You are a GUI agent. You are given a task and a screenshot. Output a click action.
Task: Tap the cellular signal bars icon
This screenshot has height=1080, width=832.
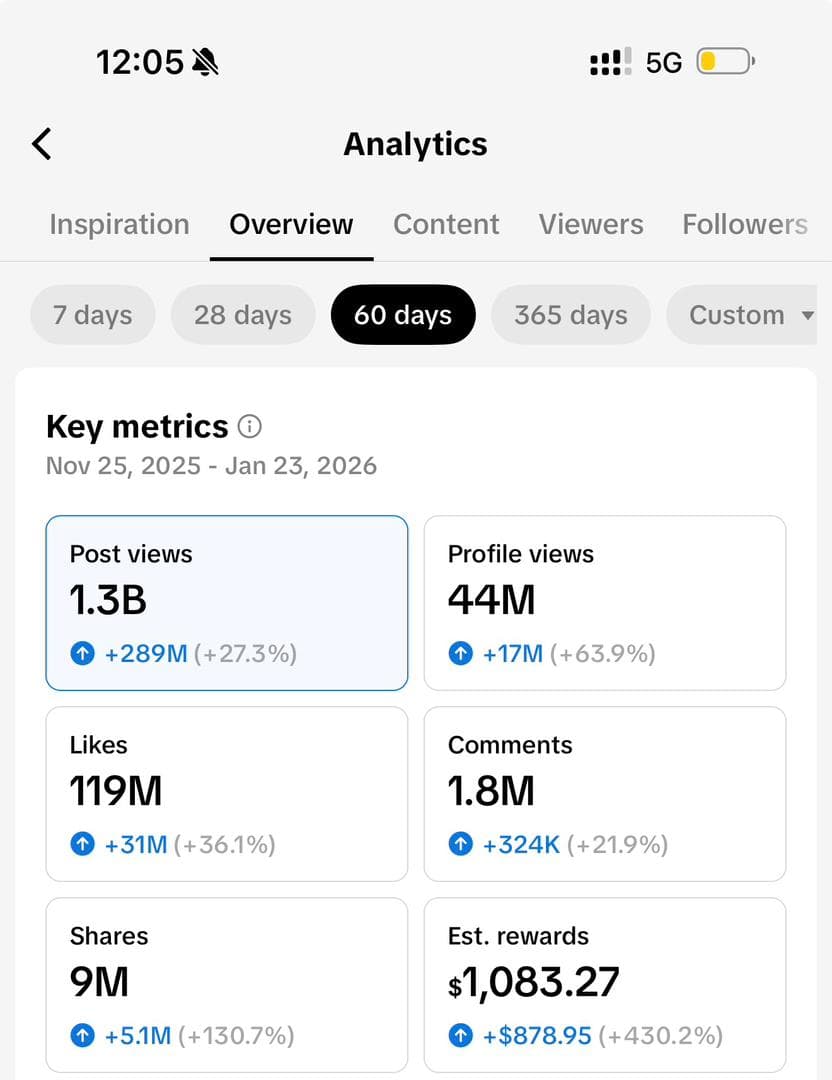coord(610,62)
